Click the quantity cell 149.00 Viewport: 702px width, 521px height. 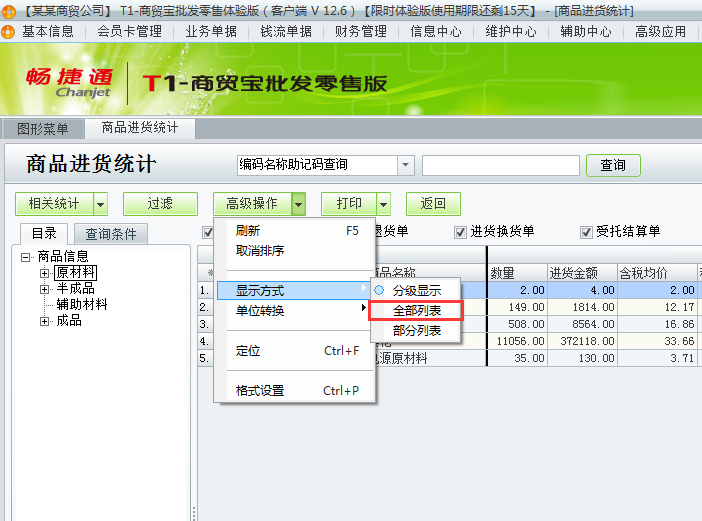coord(517,307)
